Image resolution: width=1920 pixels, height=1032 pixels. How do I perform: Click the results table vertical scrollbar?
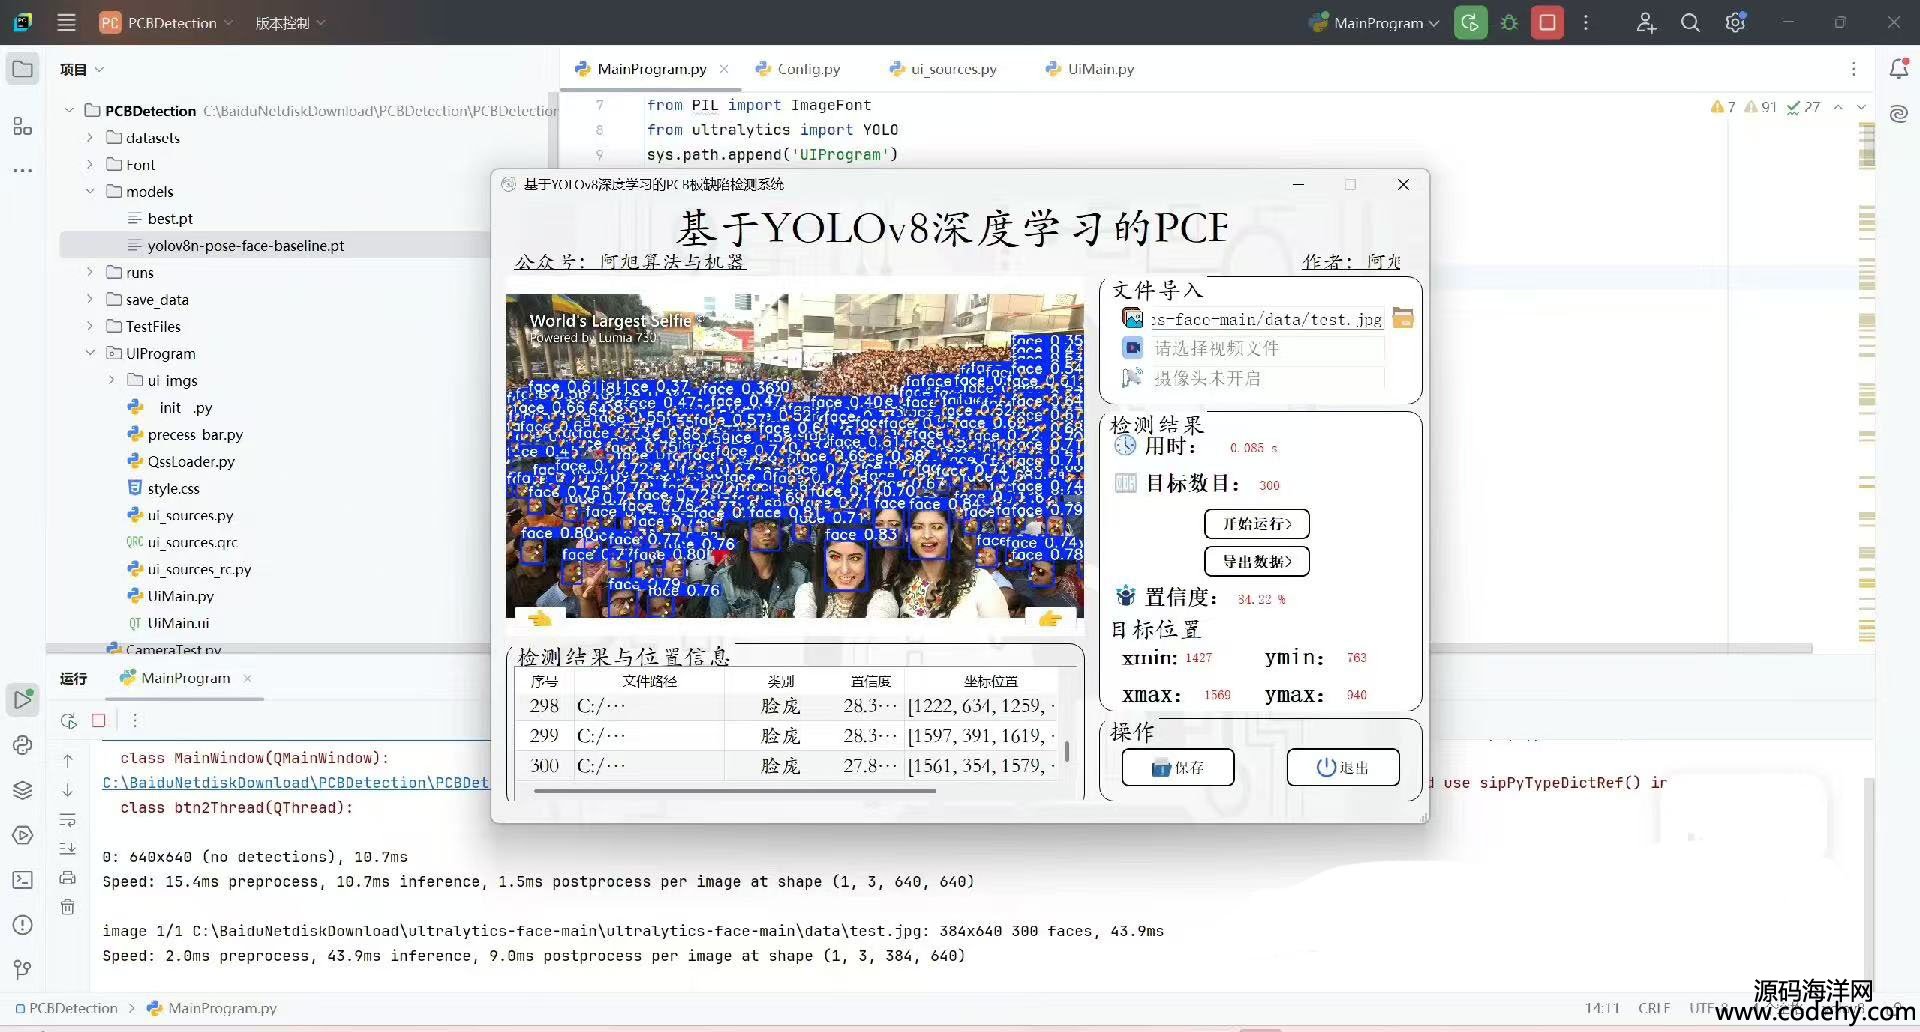[1067, 750]
